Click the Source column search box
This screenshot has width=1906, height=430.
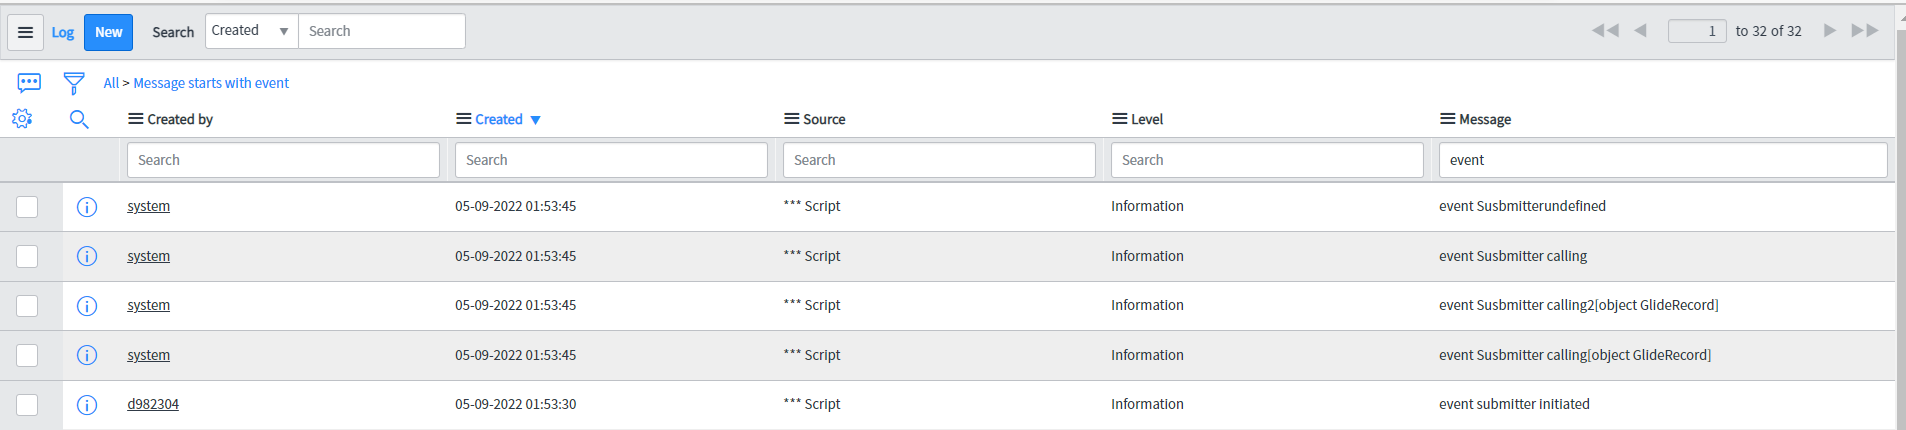coord(939,160)
